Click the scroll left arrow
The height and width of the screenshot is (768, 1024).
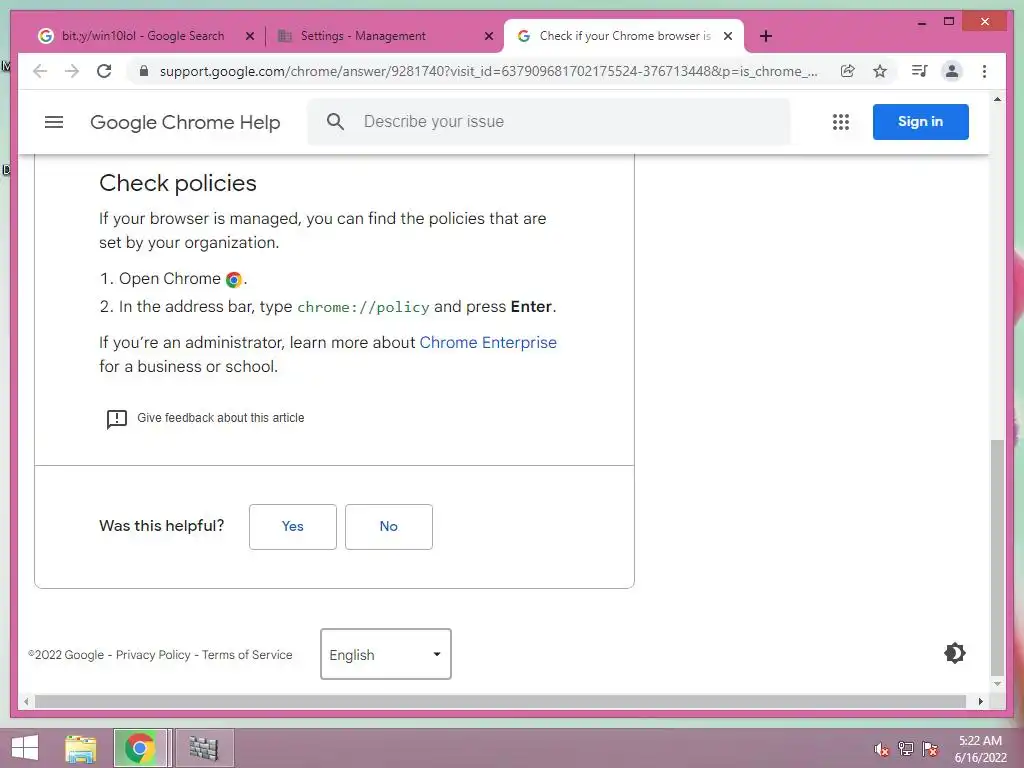(26, 701)
